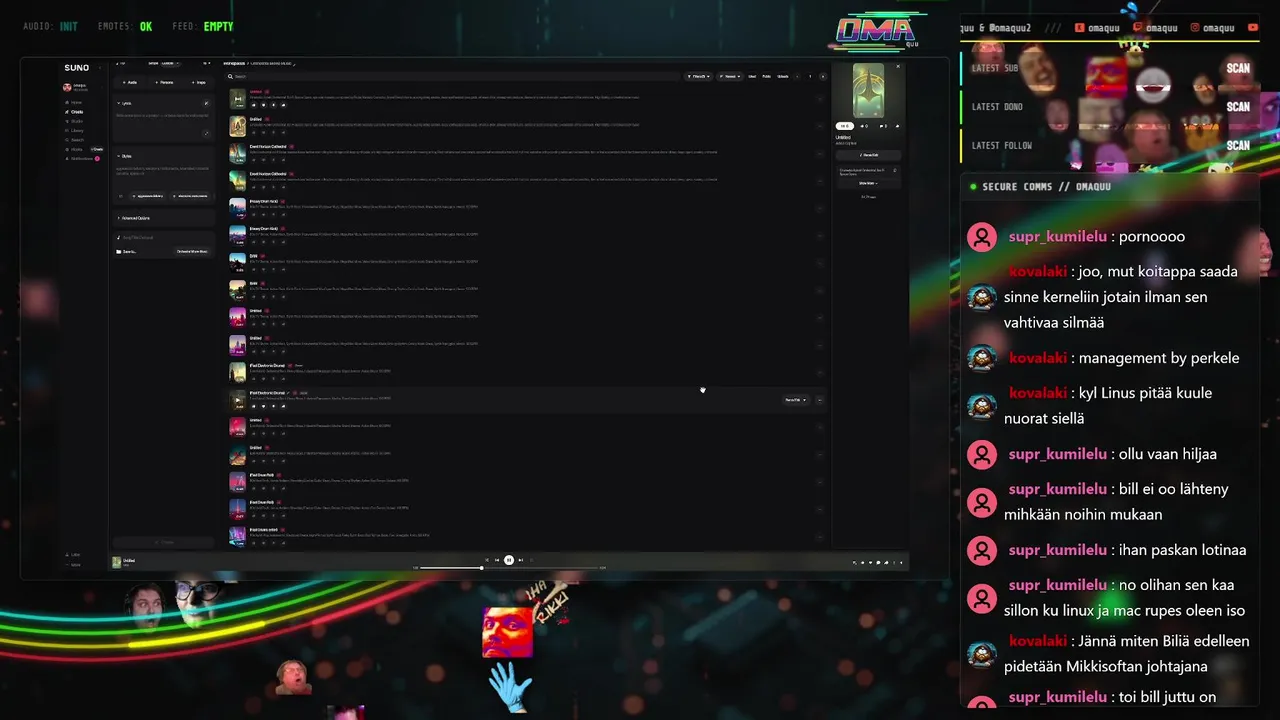
Task: Open the Newest sort dropdown
Action: (x=730, y=76)
